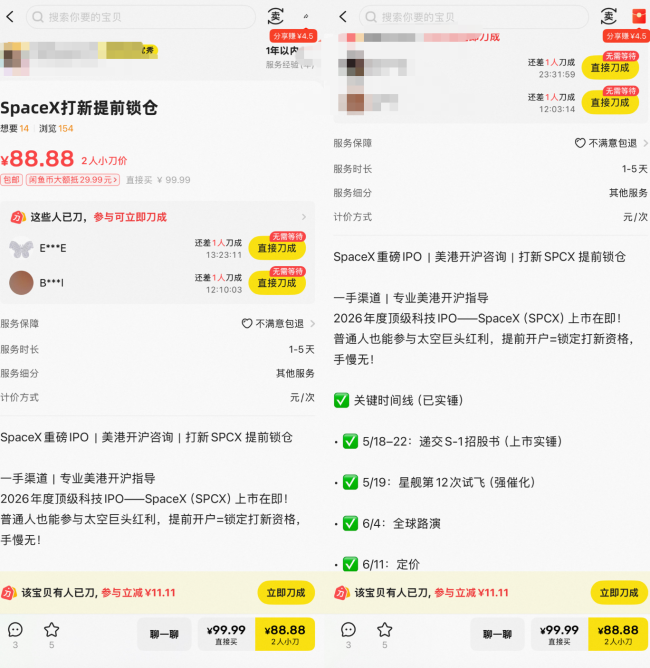Screen dimensions: 650x668
Task: Click 立即刀成 button in left yellow banner
Action: point(286,593)
